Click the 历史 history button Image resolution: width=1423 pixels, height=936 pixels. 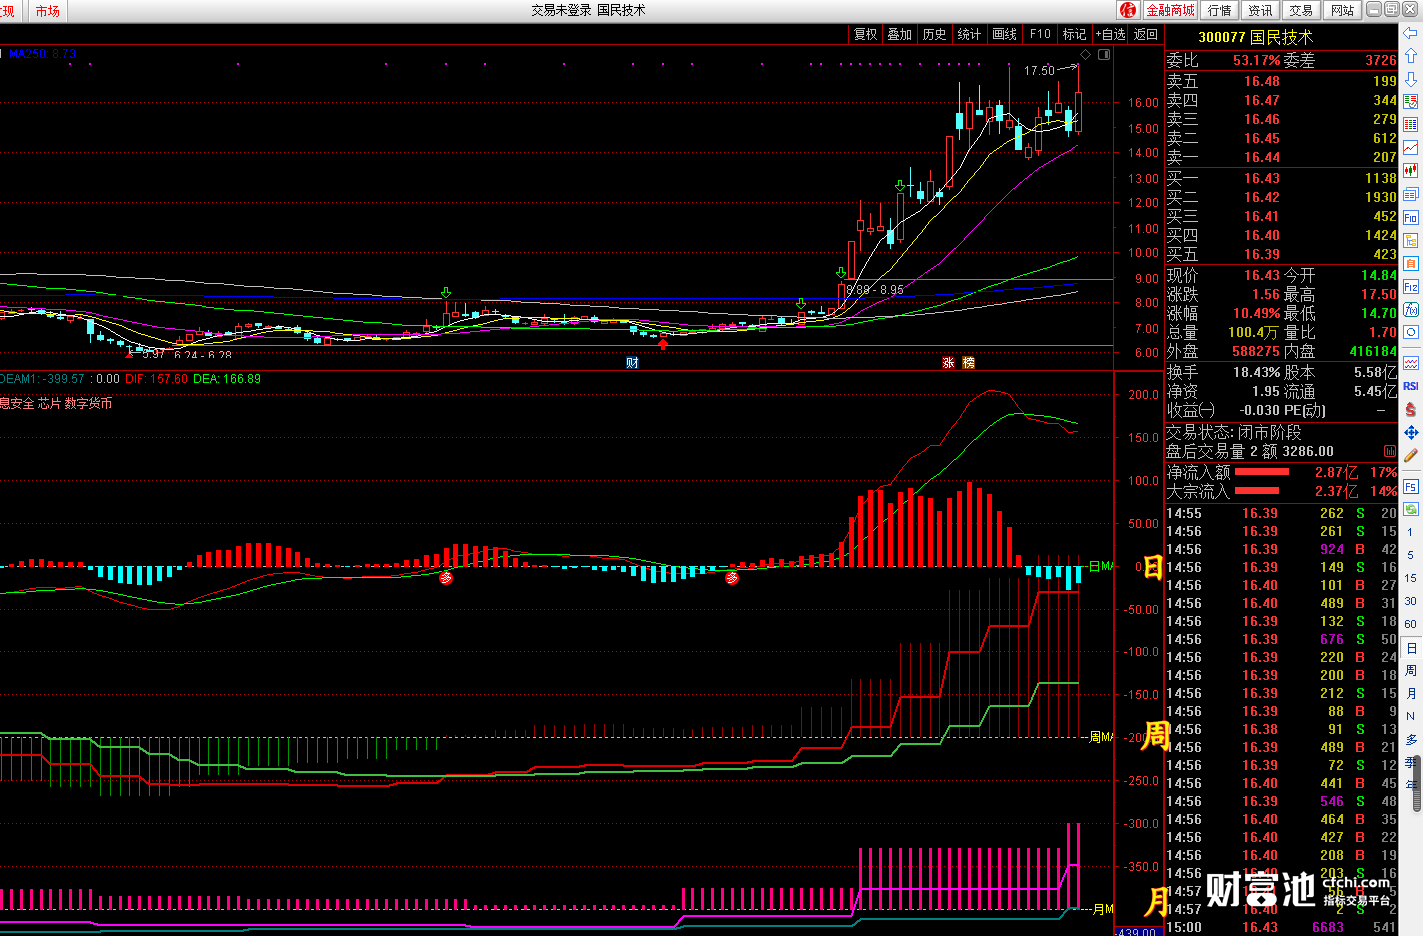pyautogui.click(x=935, y=34)
